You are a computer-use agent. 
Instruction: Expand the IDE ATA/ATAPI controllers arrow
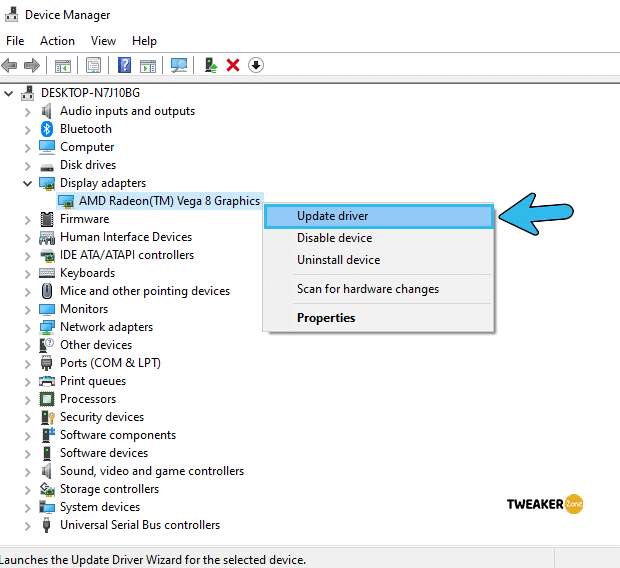coord(27,256)
